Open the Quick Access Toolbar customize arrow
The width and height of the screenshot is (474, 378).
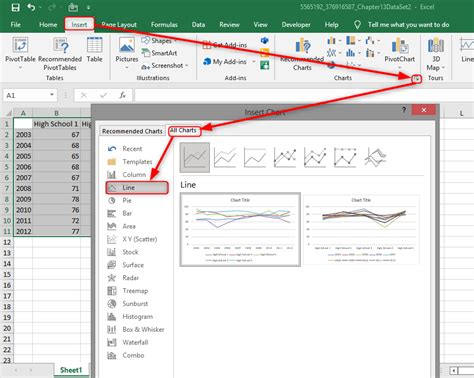88,7
